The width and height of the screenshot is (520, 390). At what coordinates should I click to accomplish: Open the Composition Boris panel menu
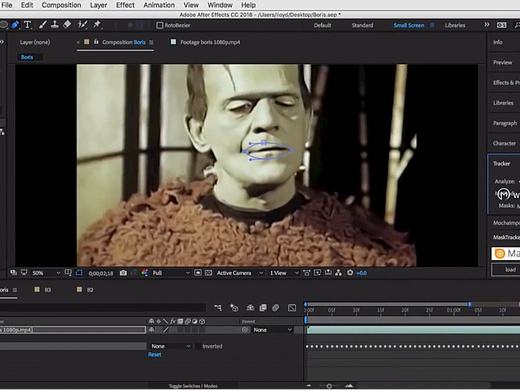tap(151, 42)
